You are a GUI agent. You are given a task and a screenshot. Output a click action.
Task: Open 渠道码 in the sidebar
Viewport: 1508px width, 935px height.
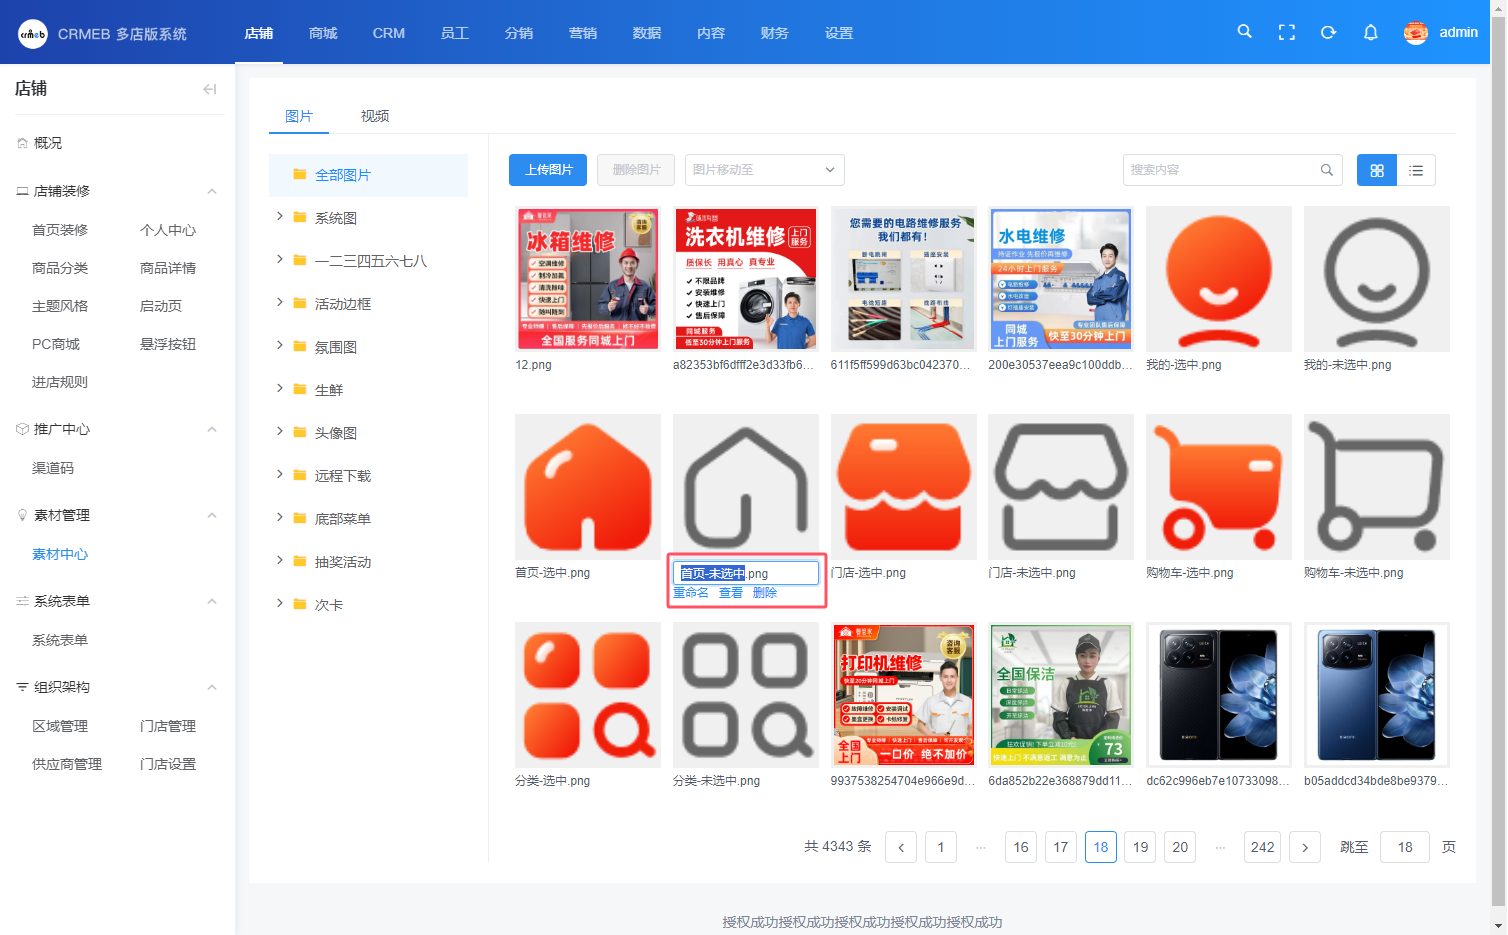53,468
